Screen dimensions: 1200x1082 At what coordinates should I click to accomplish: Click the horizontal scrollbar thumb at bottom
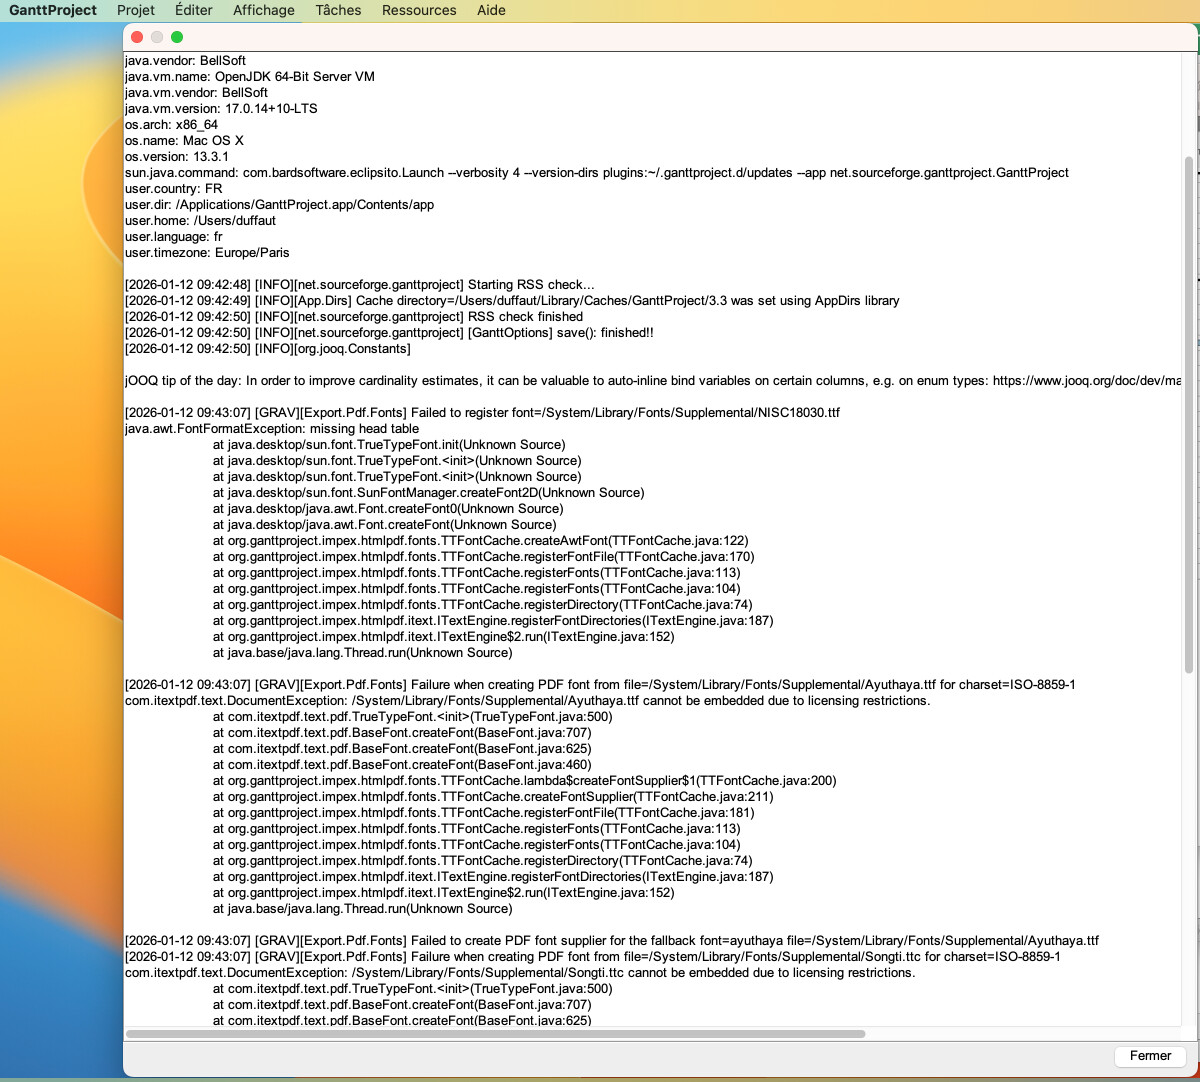495,1034
